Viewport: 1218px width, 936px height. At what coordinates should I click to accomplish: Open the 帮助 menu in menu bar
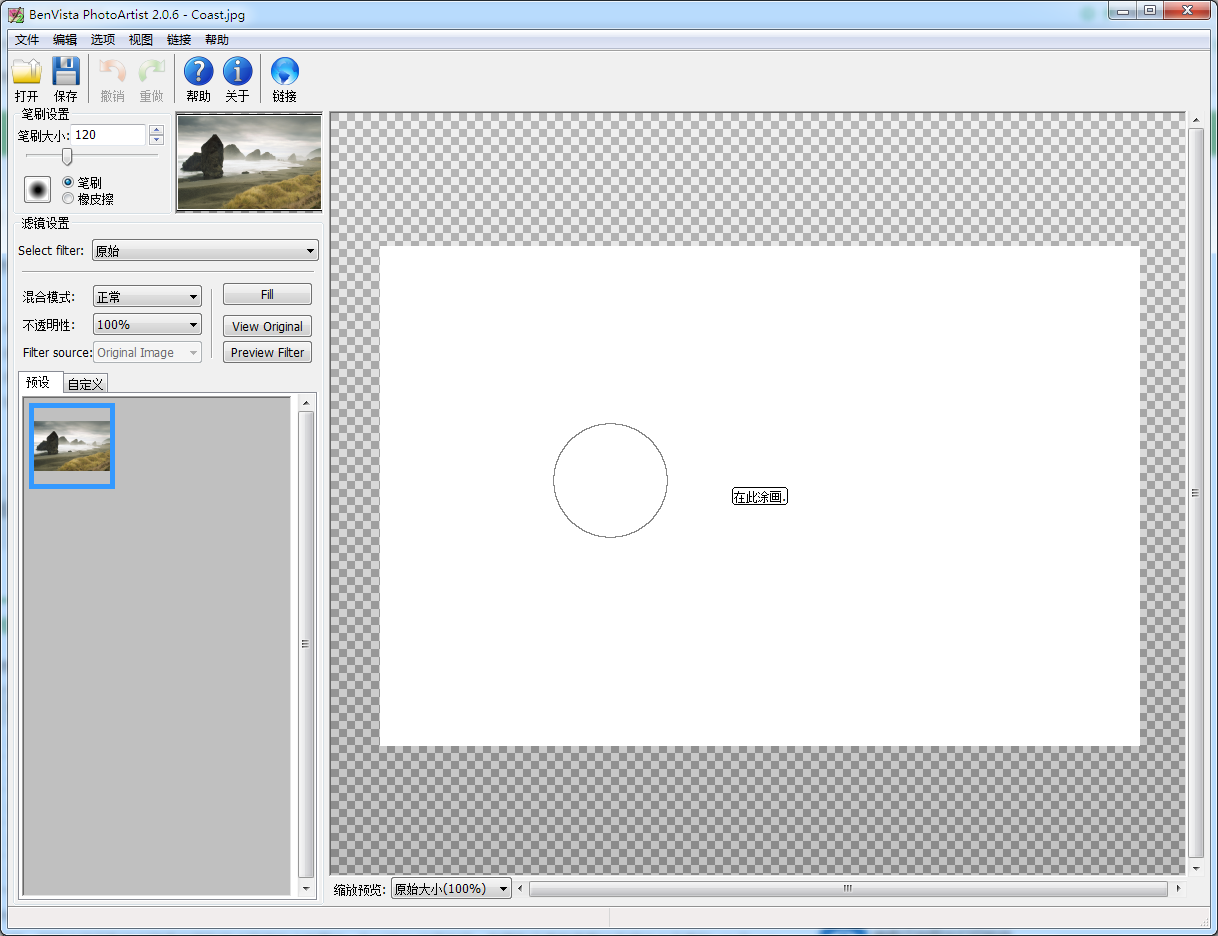click(x=217, y=40)
